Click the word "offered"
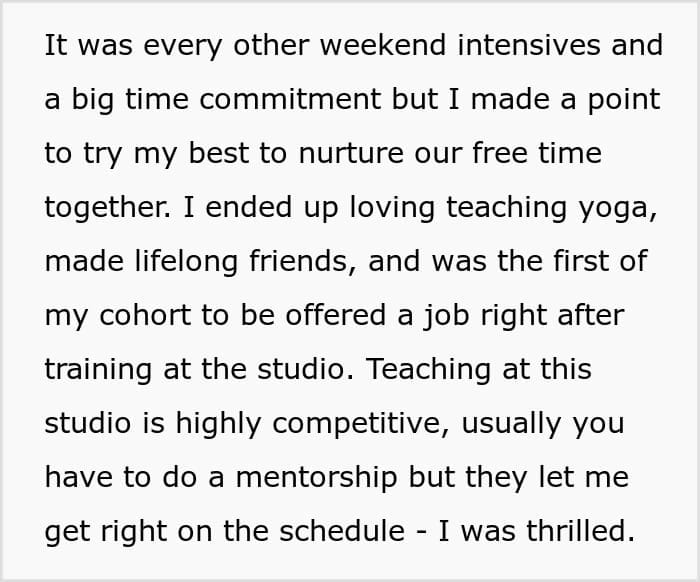700x582 pixels. [336, 315]
